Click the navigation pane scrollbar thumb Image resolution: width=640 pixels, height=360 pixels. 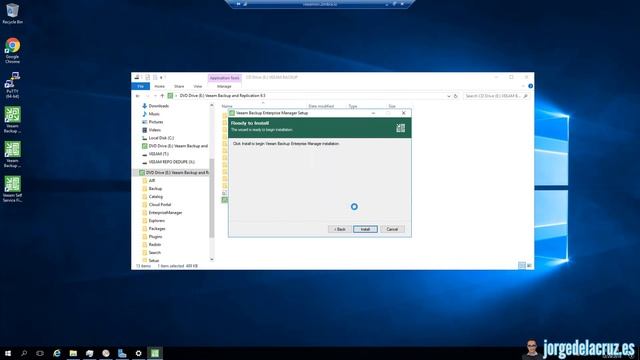coord(211,198)
